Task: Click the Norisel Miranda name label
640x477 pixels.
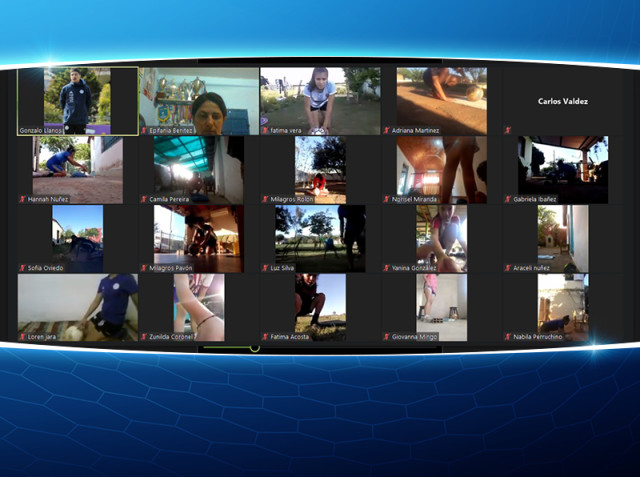Action: (414, 199)
